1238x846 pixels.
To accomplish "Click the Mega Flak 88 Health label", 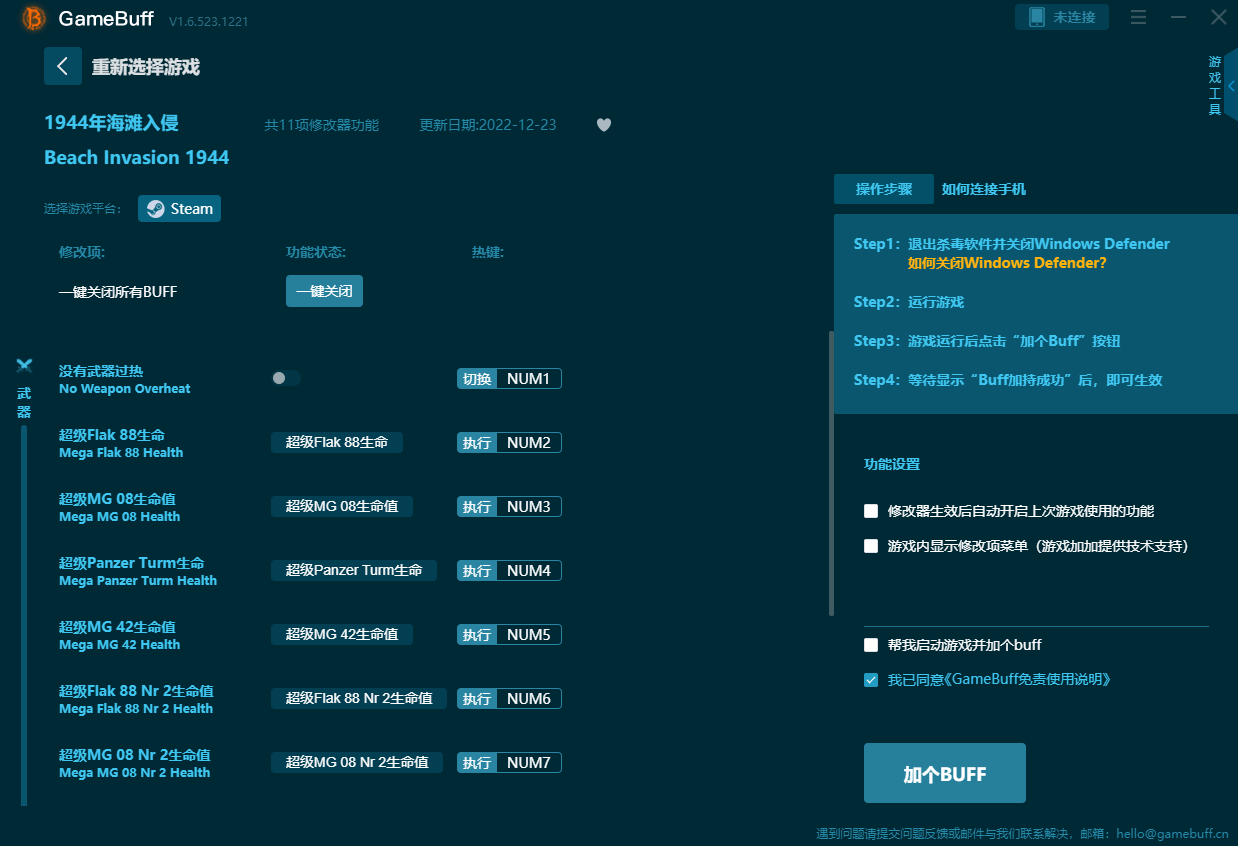I will (x=121, y=453).
